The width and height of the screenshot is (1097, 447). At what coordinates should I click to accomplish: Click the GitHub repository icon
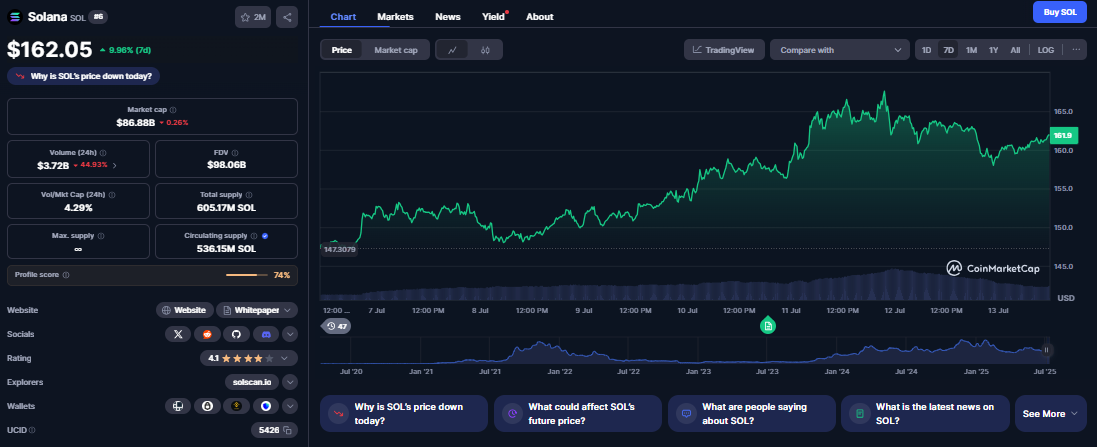point(237,333)
